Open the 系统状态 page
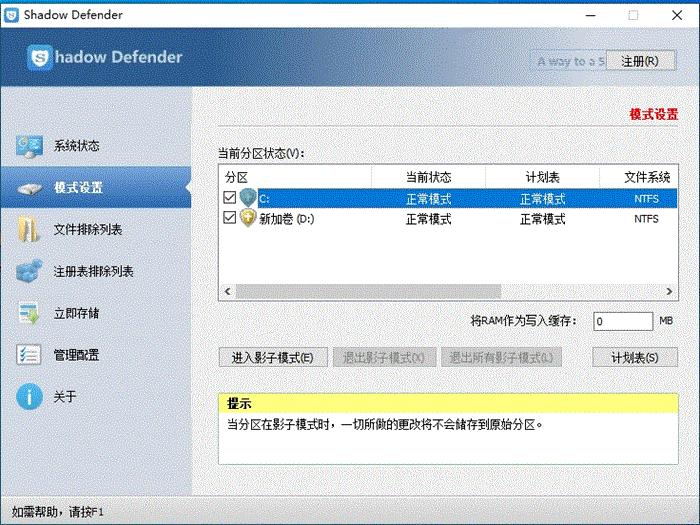This screenshot has height=525, width=700. tap(96, 146)
